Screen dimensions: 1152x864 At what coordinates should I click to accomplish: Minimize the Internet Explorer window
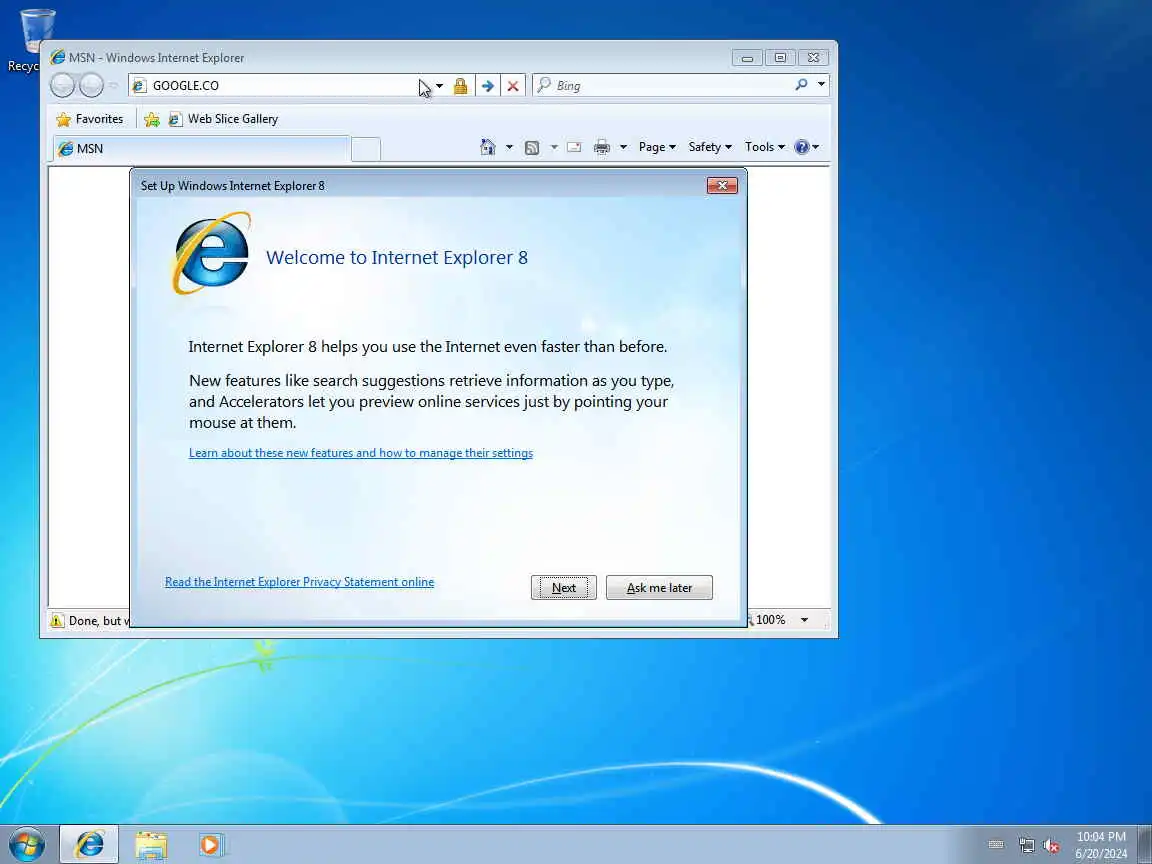pos(747,58)
